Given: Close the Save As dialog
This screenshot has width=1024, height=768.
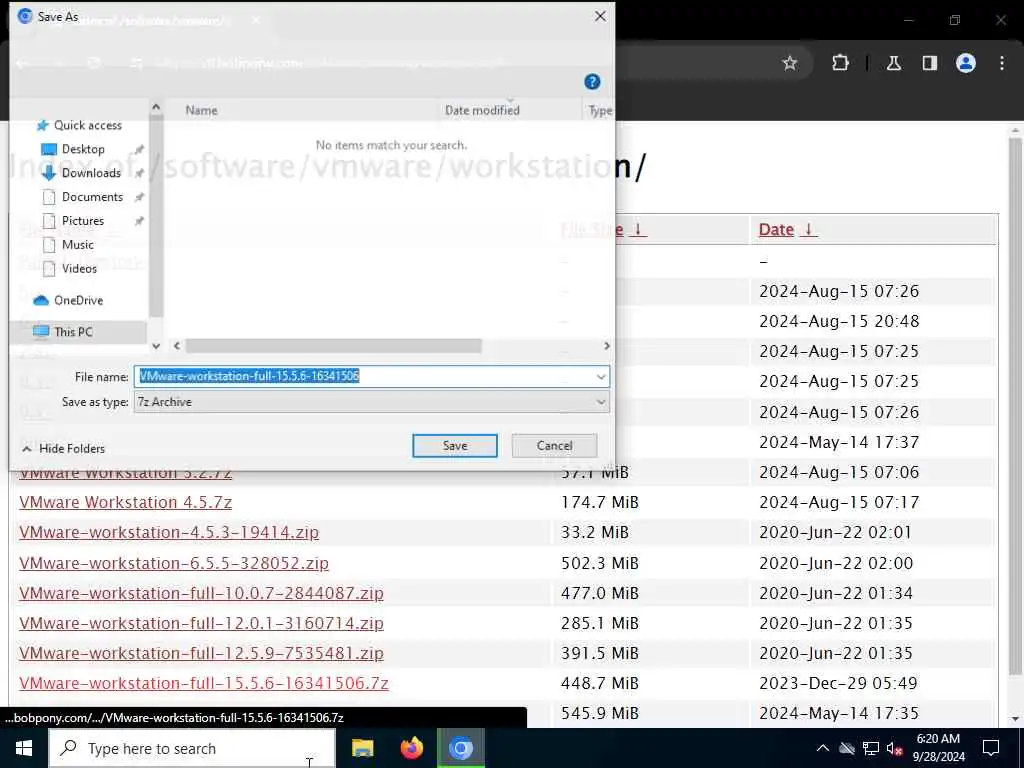Looking at the screenshot, I should point(600,16).
